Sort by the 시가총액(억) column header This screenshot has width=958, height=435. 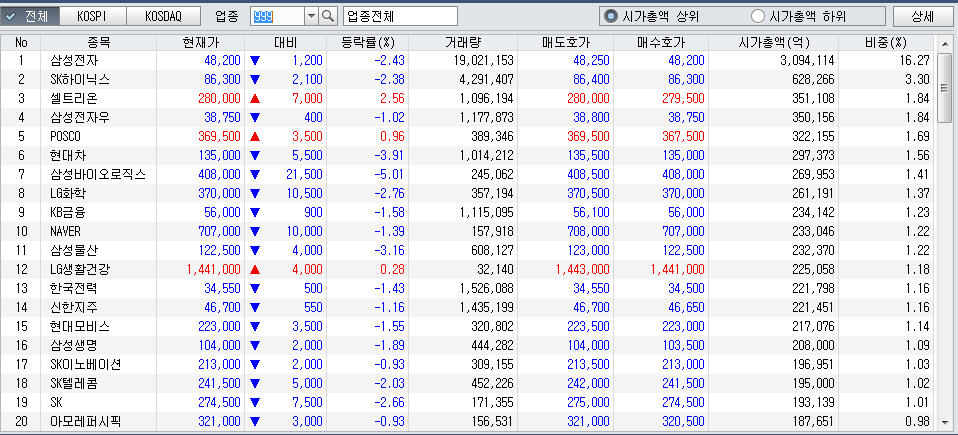773,43
